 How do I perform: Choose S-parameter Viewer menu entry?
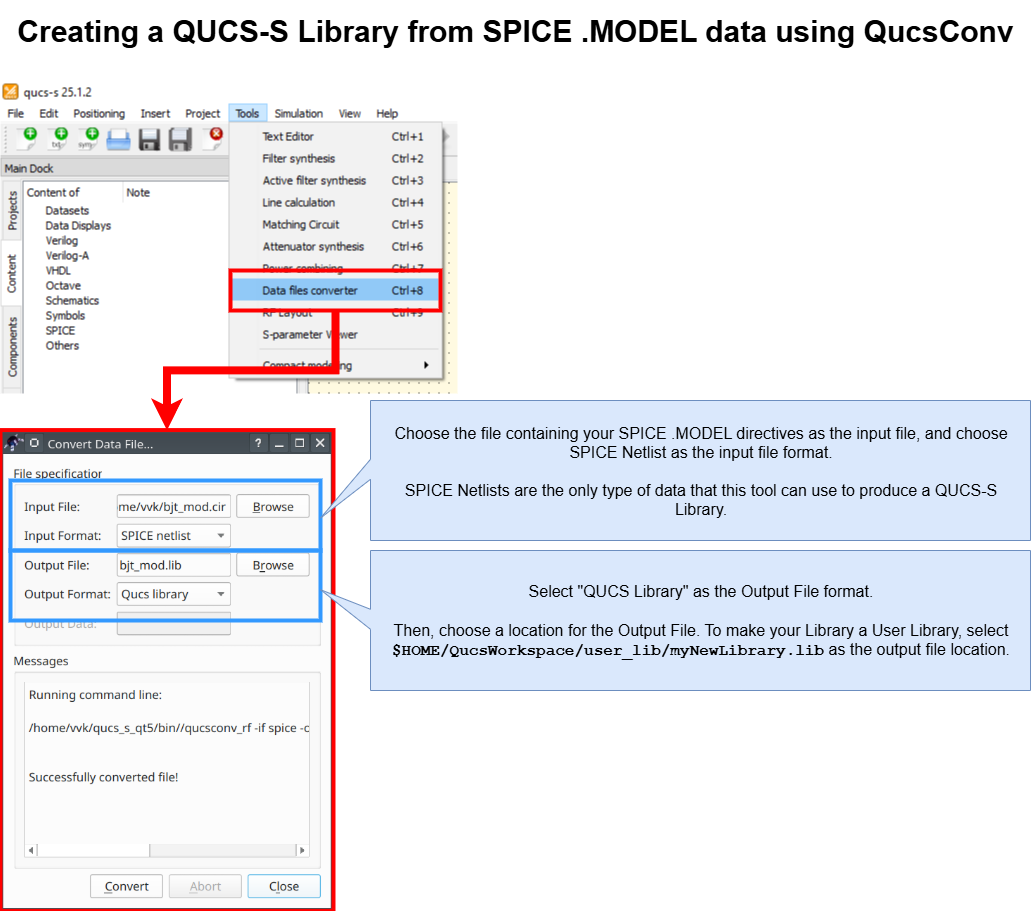[x=336, y=335]
